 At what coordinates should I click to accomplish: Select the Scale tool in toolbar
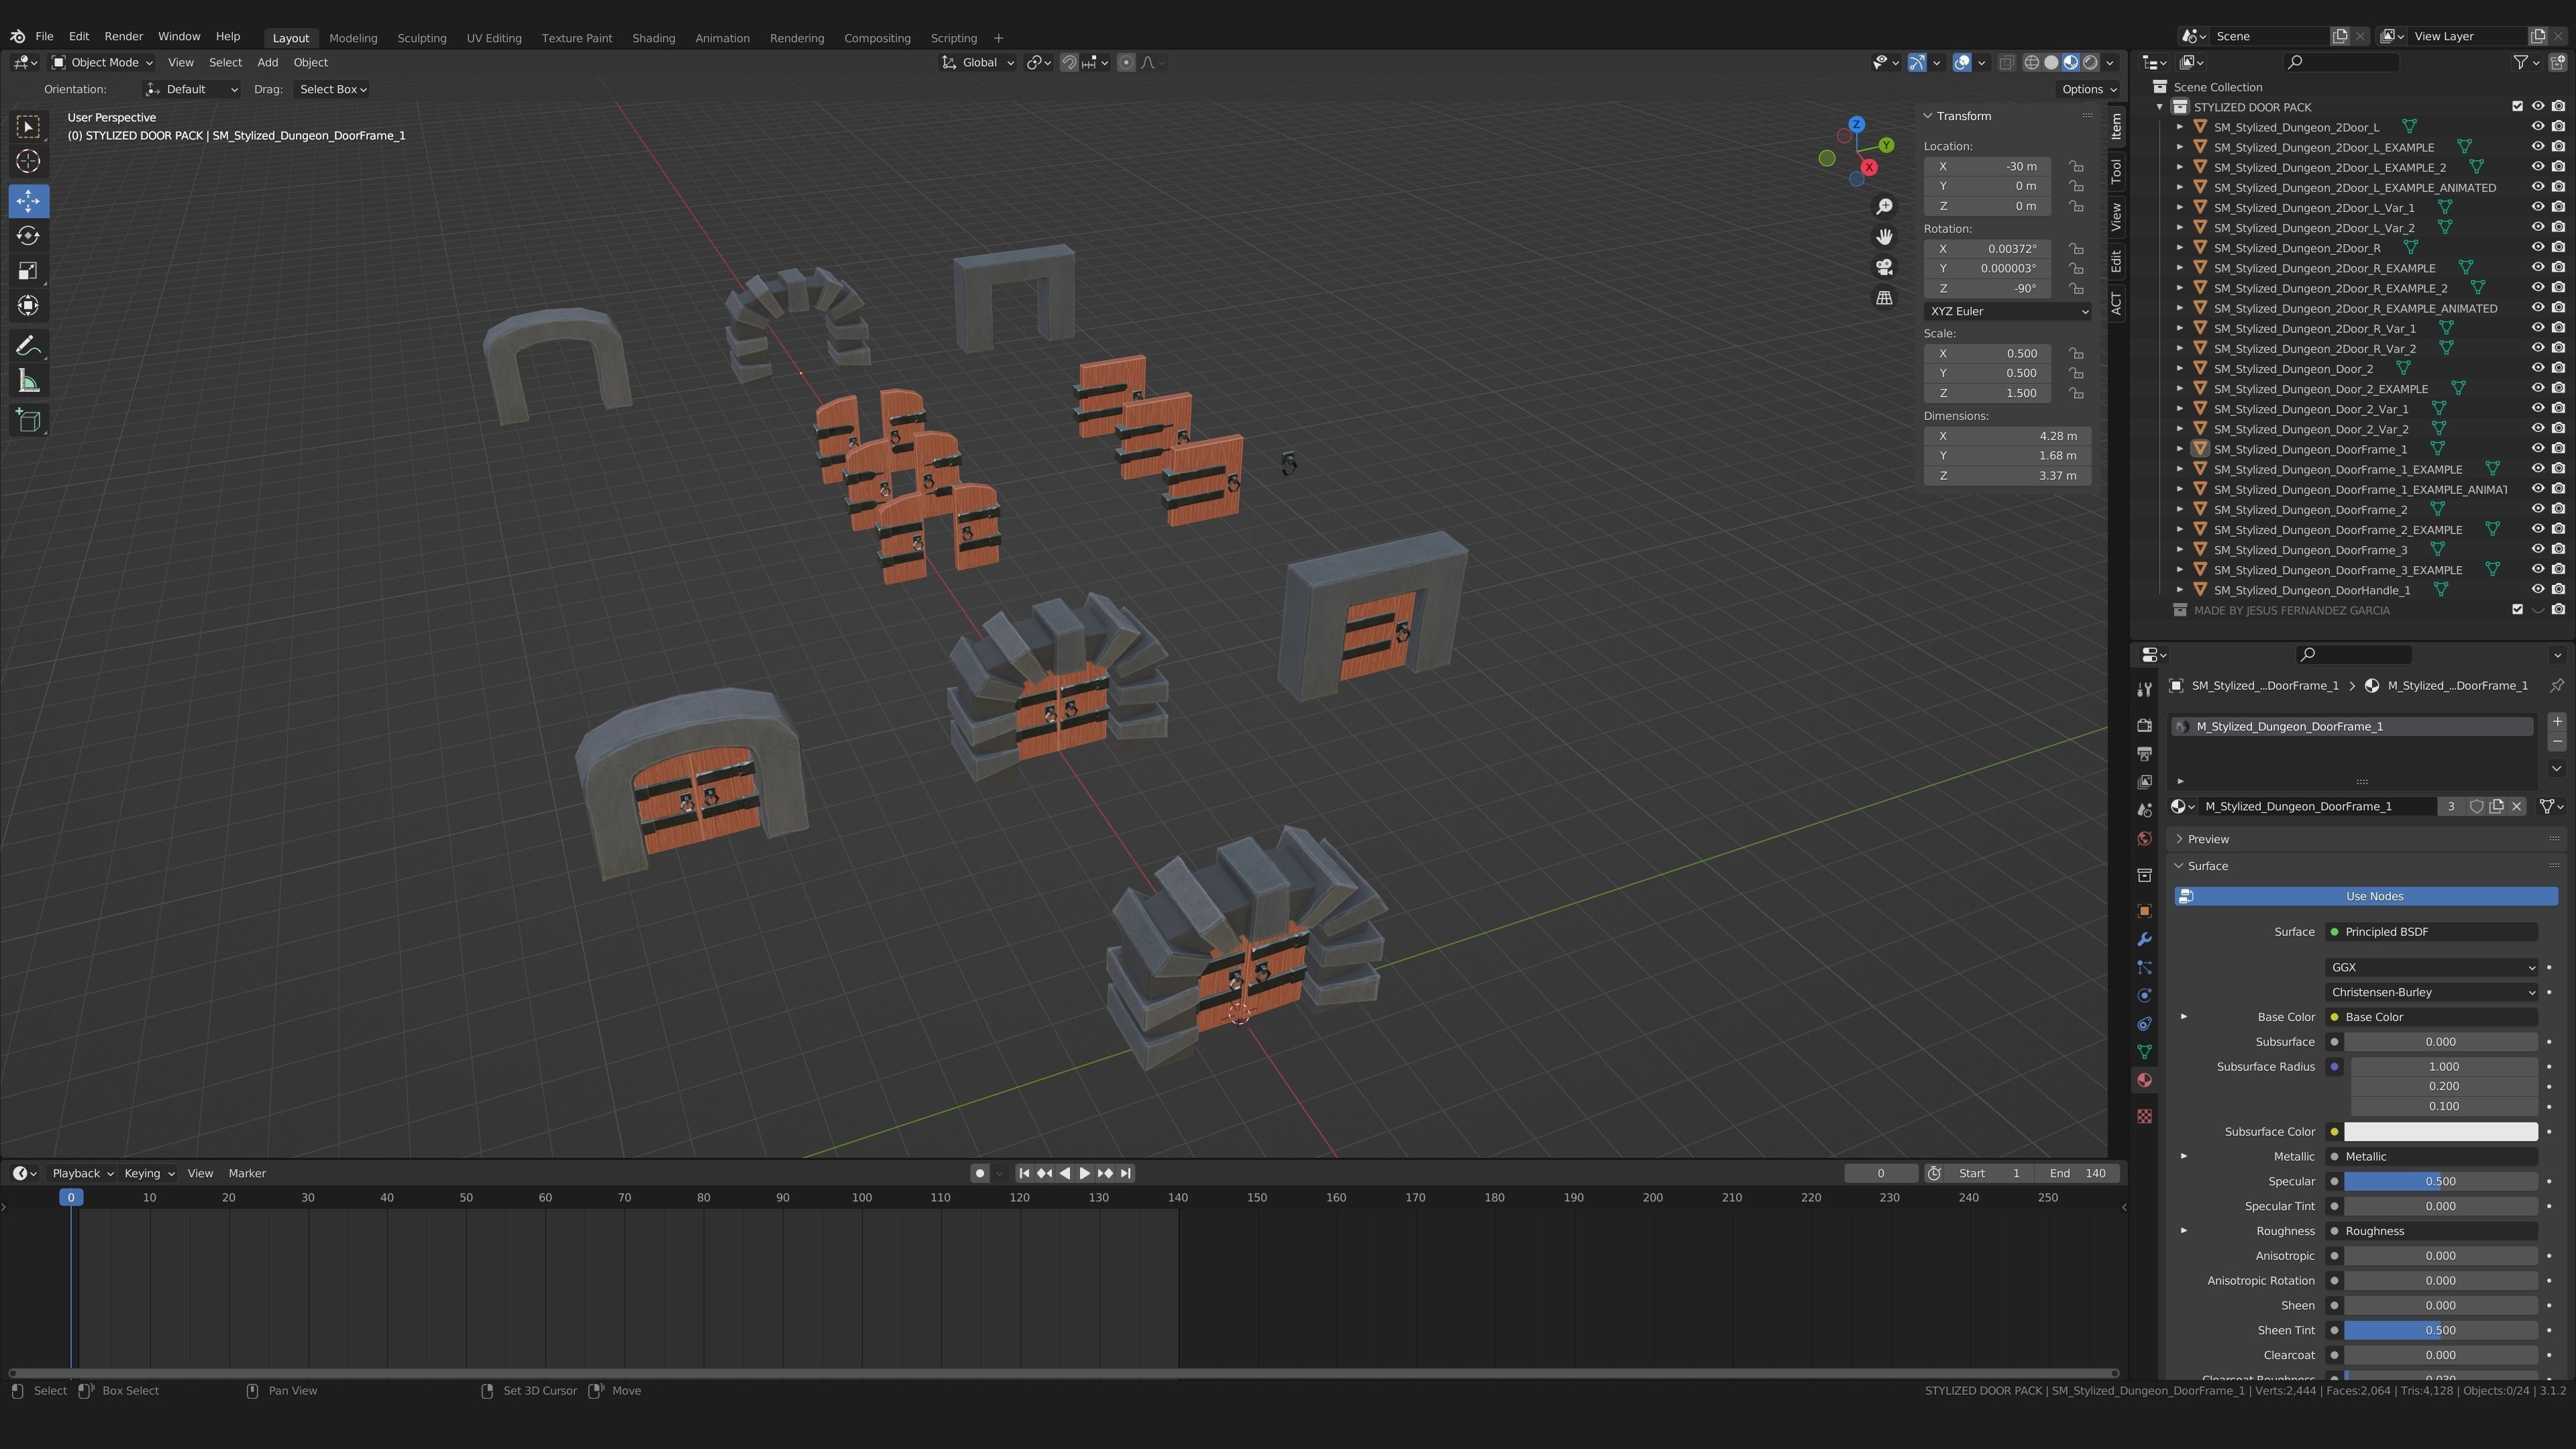[x=28, y=271]
